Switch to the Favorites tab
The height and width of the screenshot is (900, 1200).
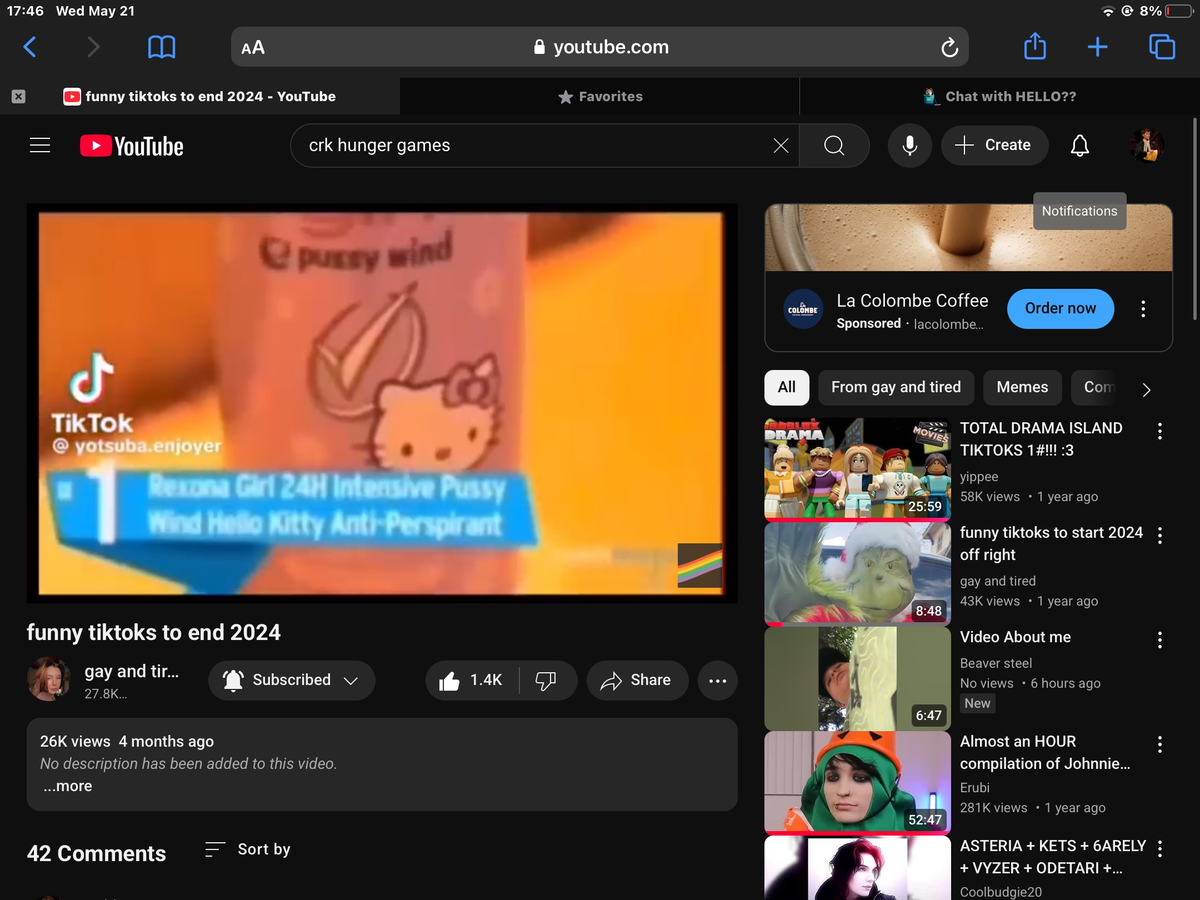pos(600,97)
